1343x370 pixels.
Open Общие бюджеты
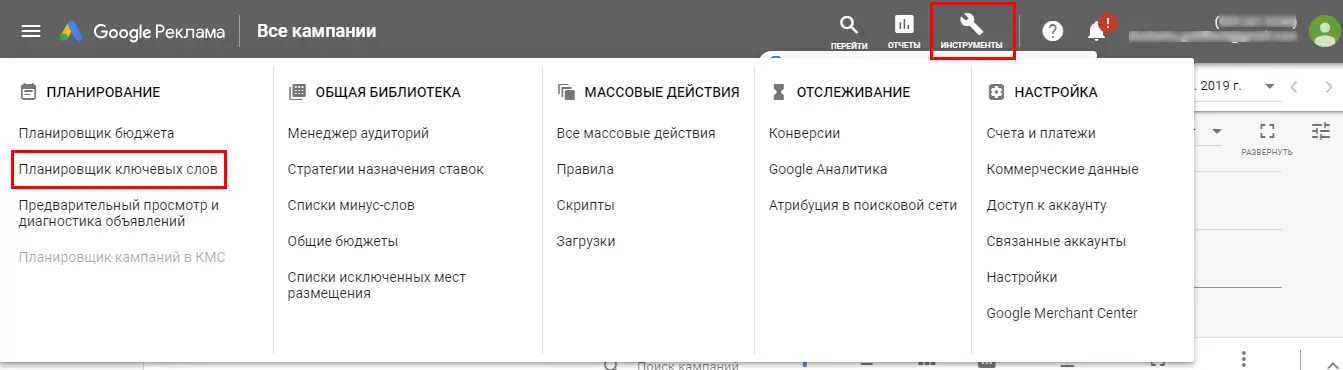click(343, 241)
